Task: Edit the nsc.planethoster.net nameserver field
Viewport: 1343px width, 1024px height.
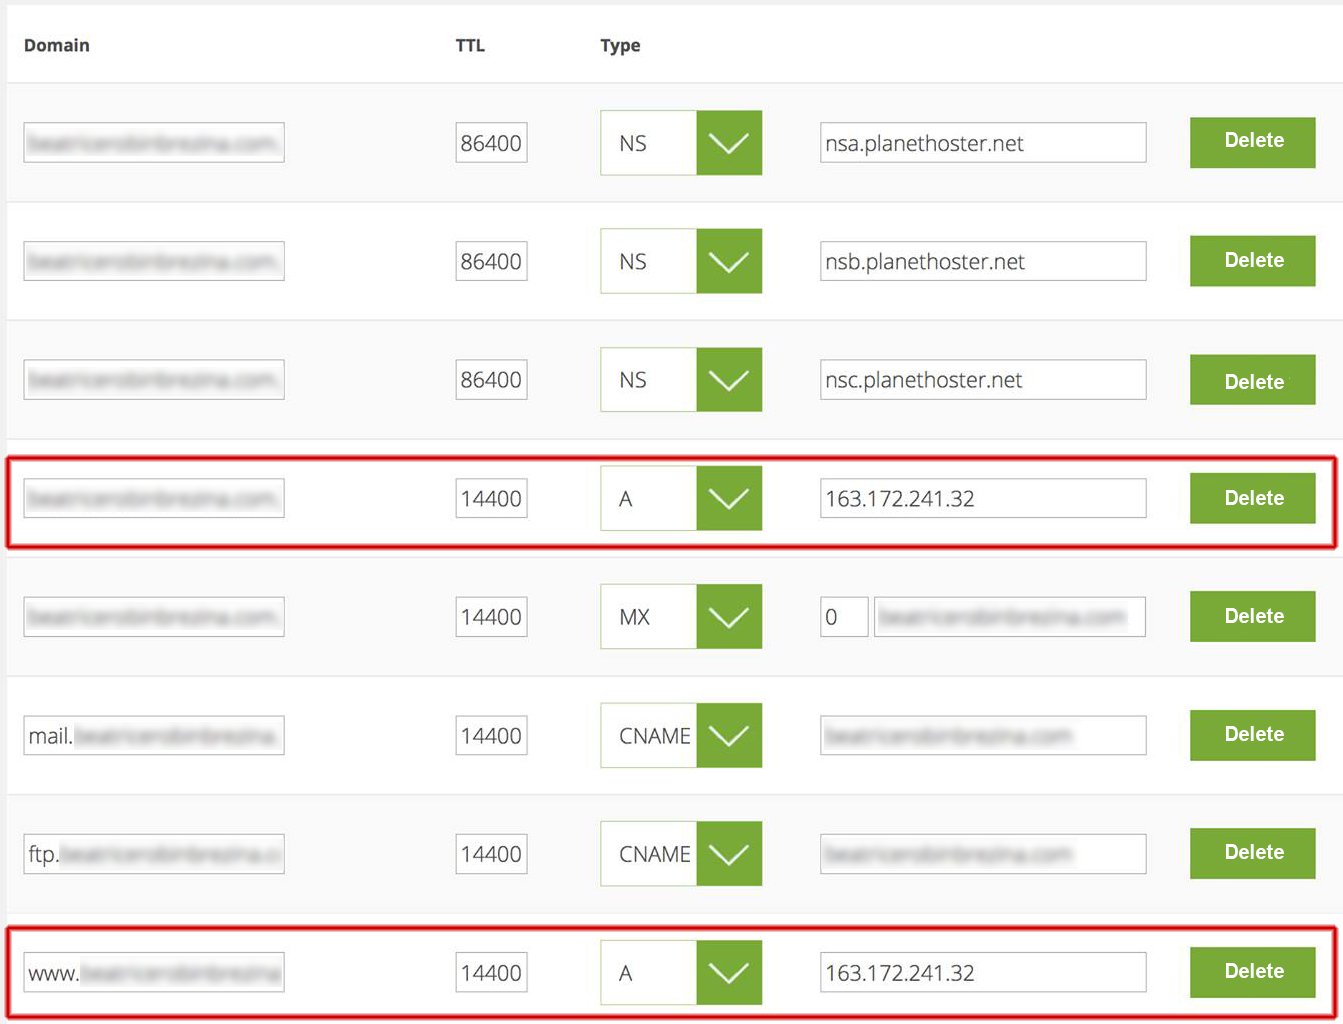Action: click(x=982, y=380)
